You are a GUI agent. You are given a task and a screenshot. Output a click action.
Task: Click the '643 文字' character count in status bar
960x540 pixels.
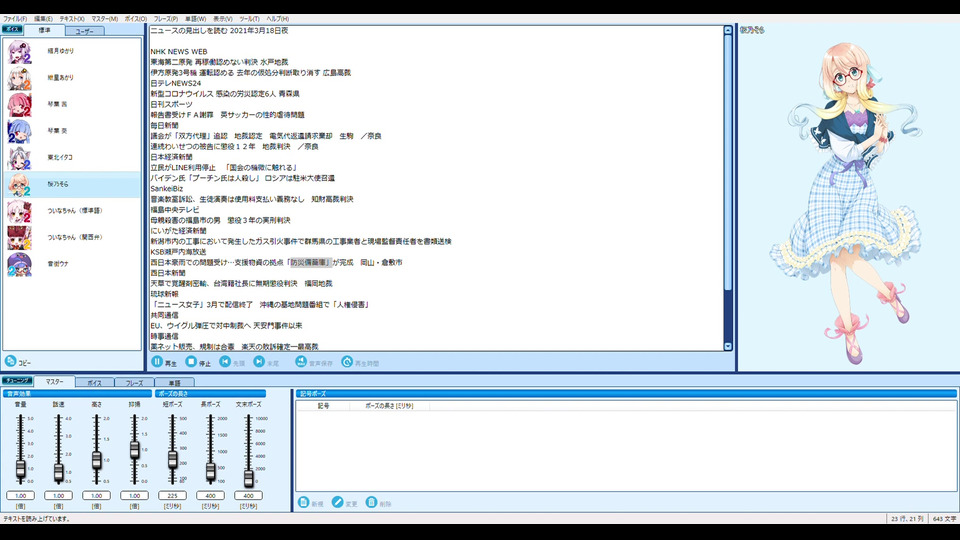[943, 519]
